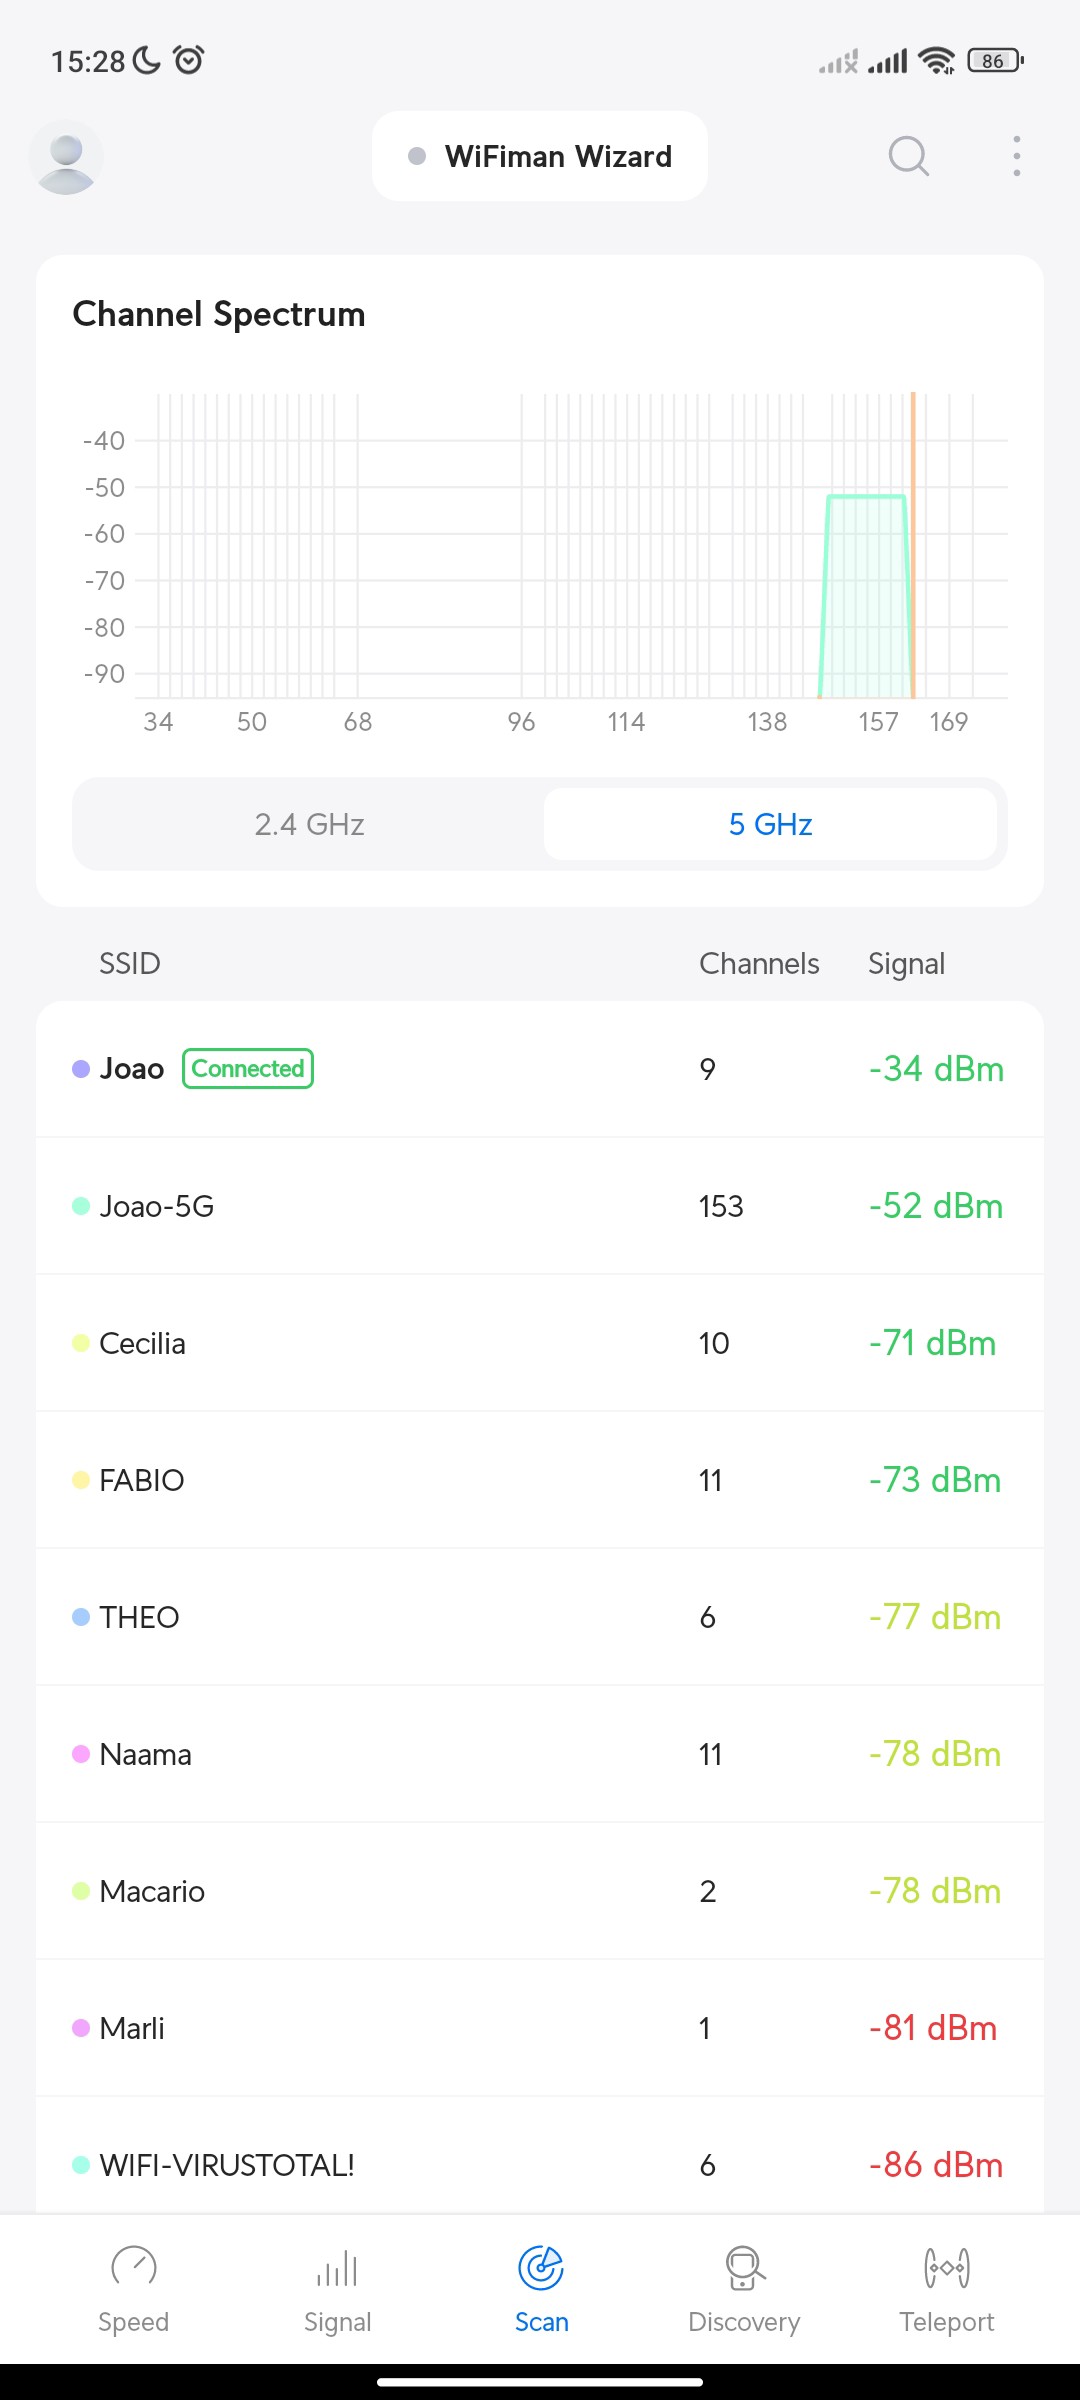This screenshot has height=2400, width=1080.
Task: Select the connected Joao network row
Action: [540, 1069]
